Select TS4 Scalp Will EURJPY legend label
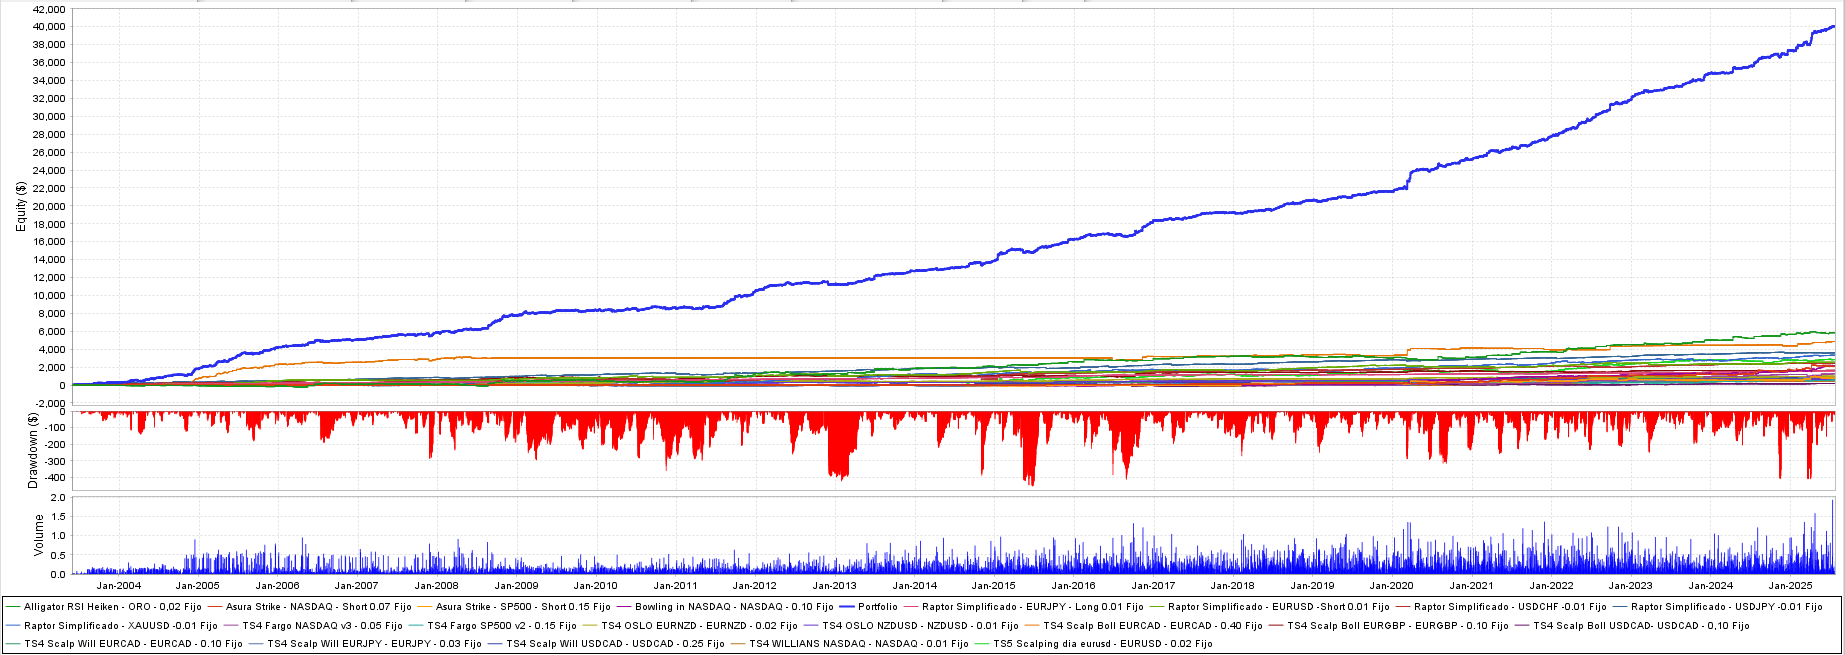Viewport: 1845px width, 655px height. 374,644
